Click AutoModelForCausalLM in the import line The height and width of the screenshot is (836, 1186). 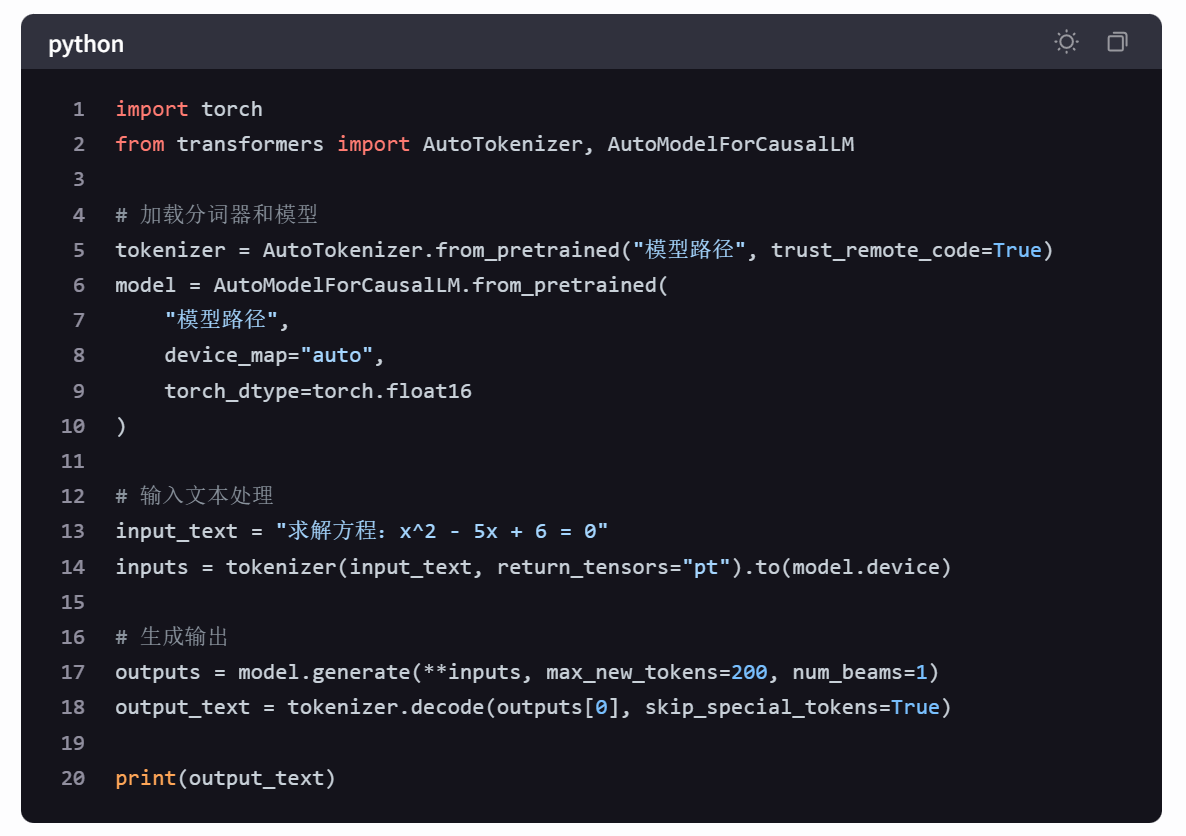click(730, 144)
